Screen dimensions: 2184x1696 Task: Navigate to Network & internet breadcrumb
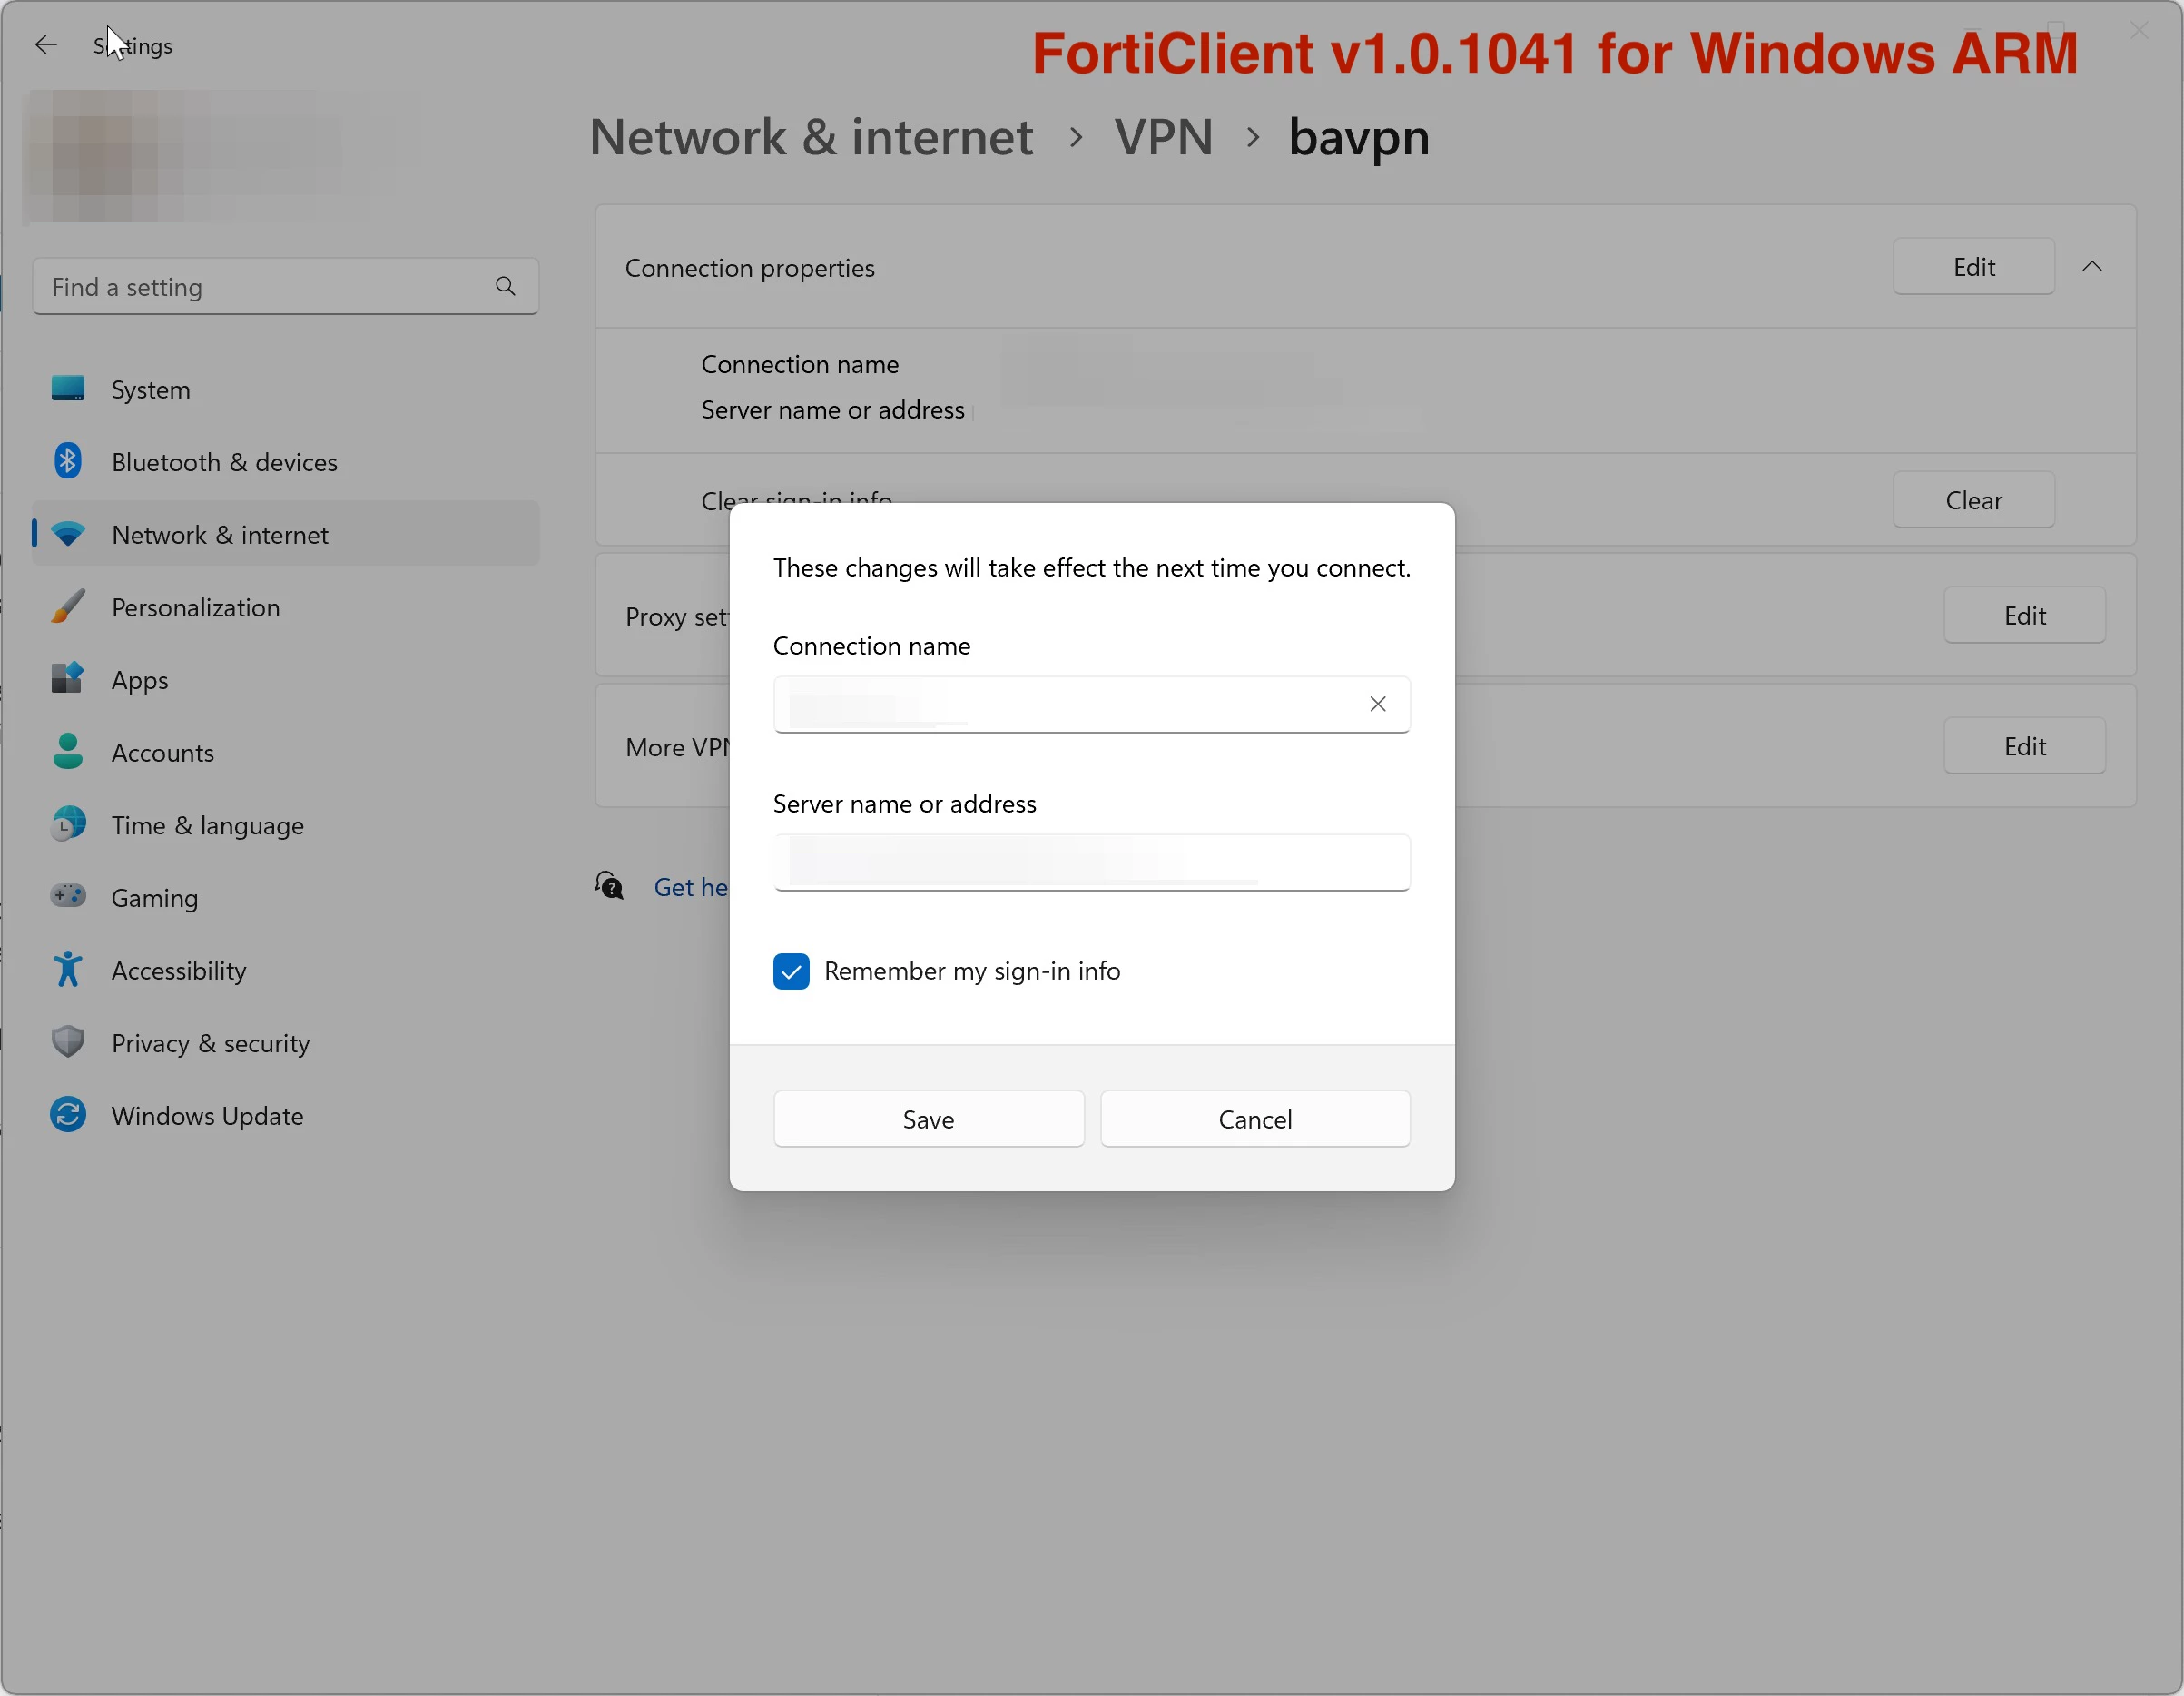tap(811, 137)
